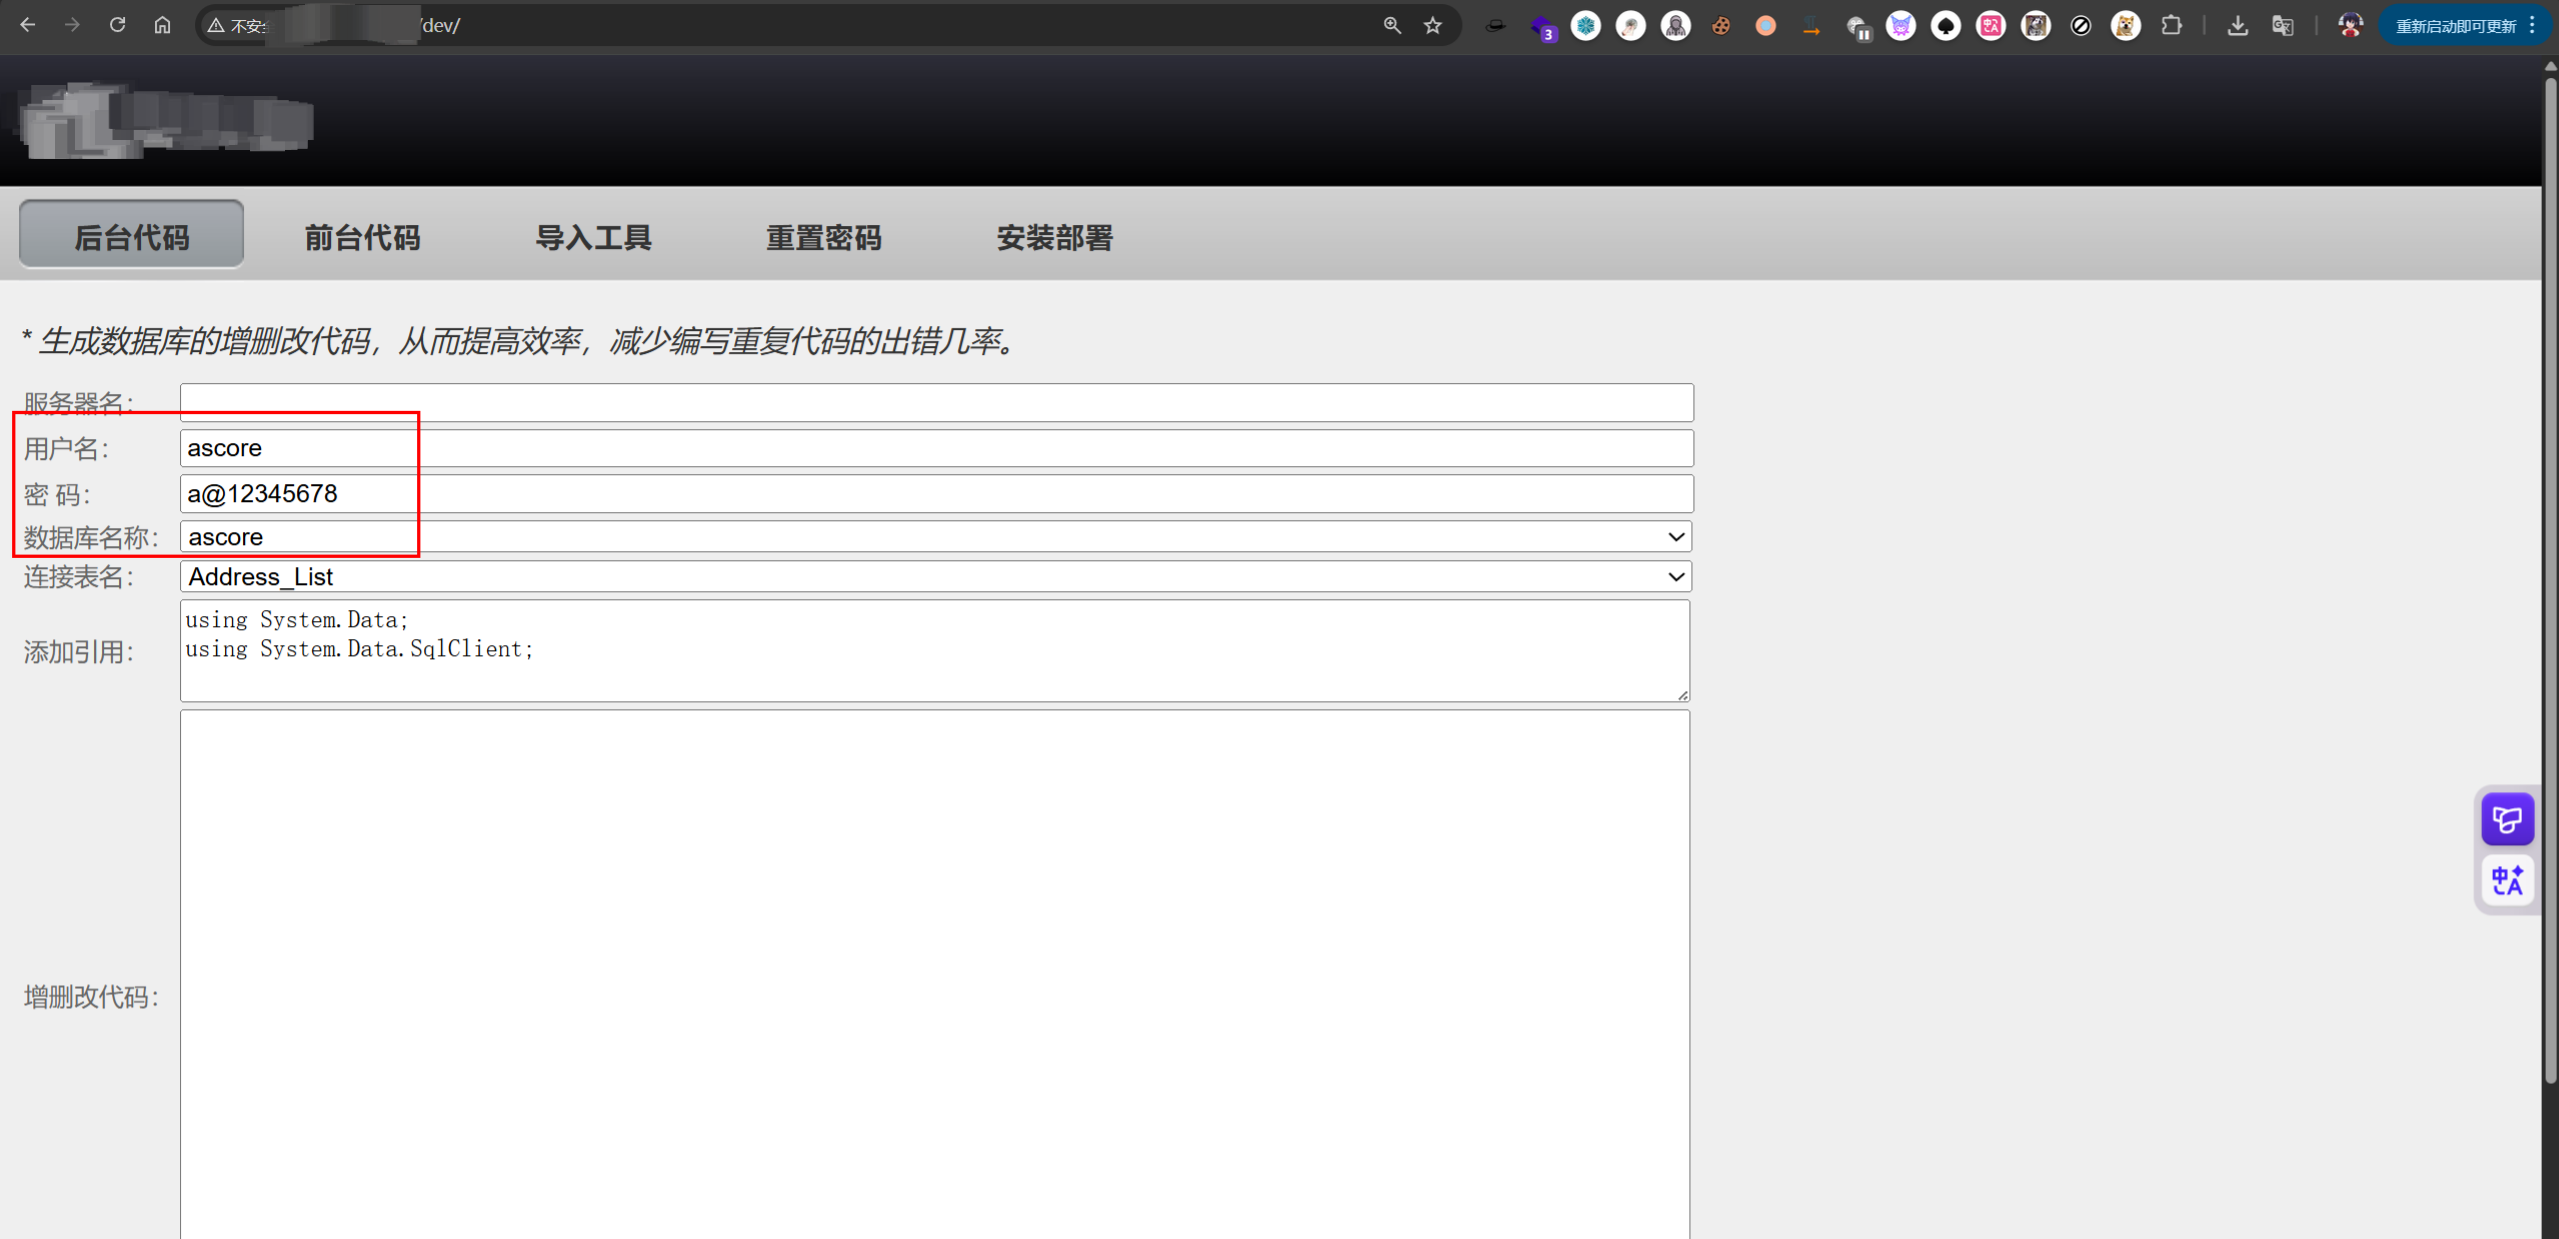Viewport: 2559px width, 1239px height.
Task: Click the black spade extension icon
Action: tap(1945, 26)
